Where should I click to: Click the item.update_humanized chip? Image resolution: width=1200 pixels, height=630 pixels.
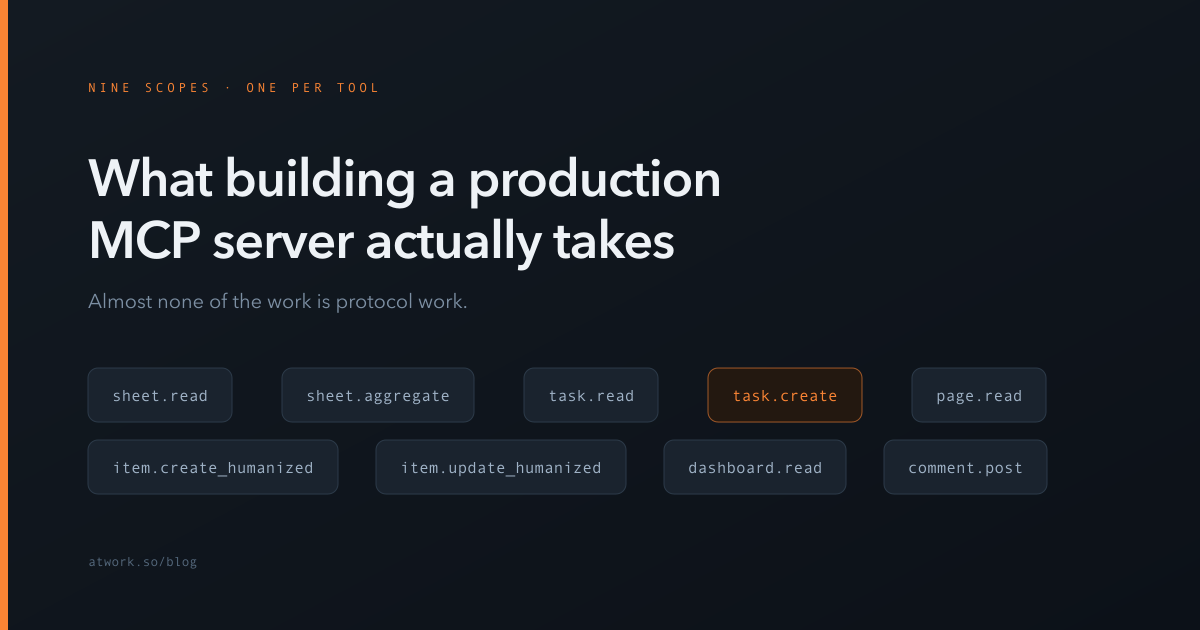point(501,467)
